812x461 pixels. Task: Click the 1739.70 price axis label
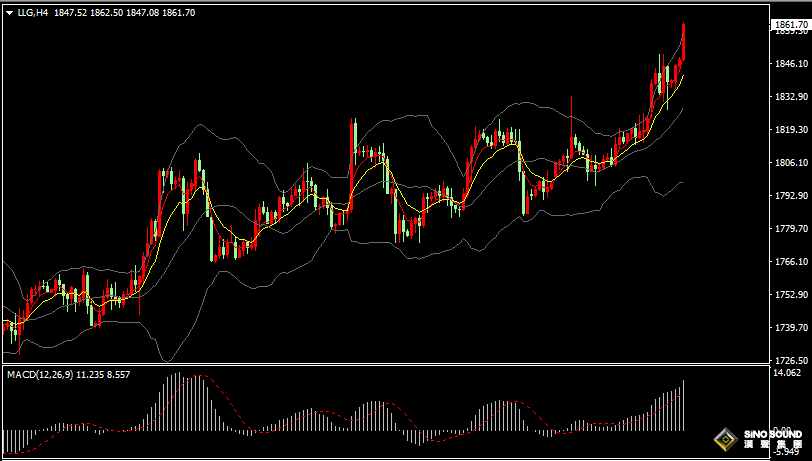coord(790,328)
